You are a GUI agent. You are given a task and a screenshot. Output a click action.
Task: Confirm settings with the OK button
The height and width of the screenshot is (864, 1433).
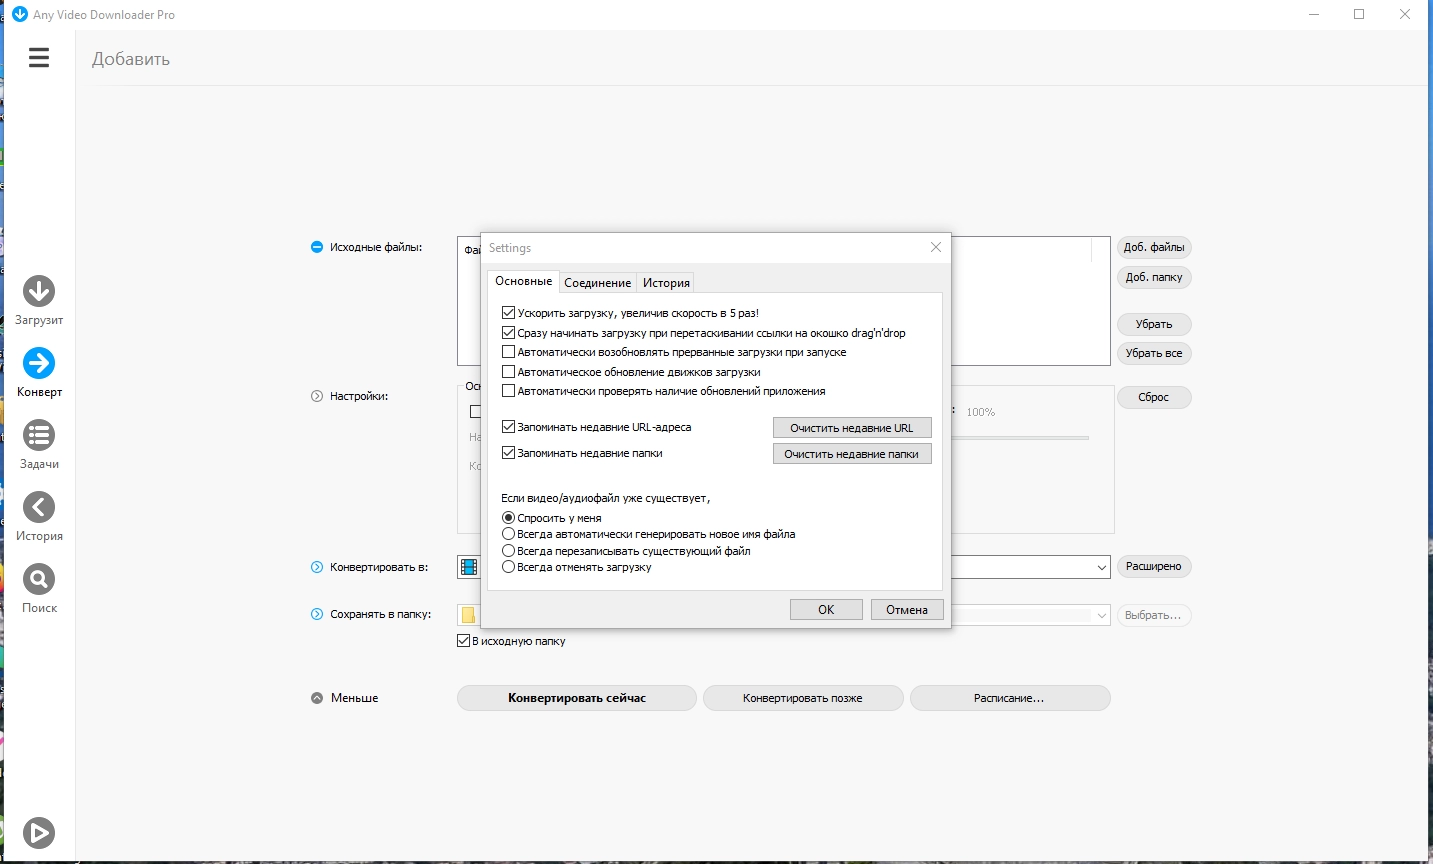point(826,610)
